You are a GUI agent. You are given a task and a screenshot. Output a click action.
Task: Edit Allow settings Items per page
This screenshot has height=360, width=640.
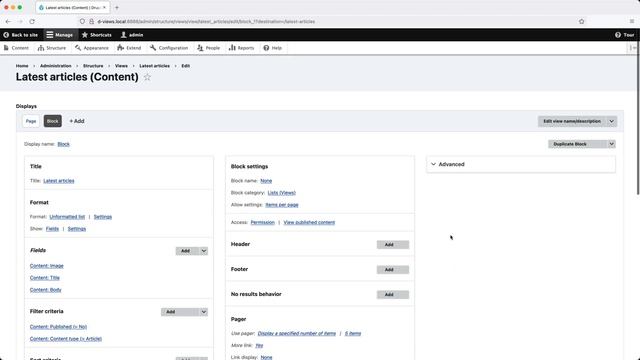click(x=282, y=205)
